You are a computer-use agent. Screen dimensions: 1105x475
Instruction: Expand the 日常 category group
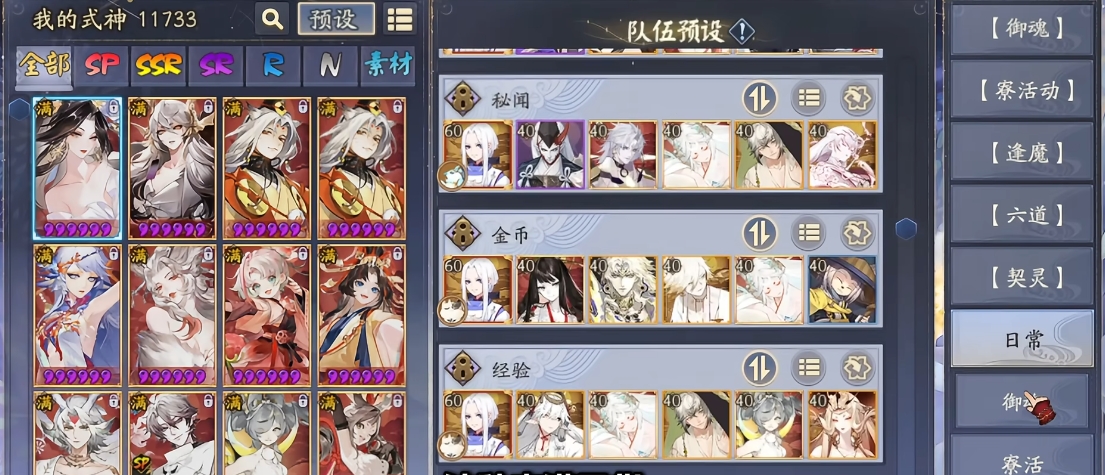tap(1022, 340)
